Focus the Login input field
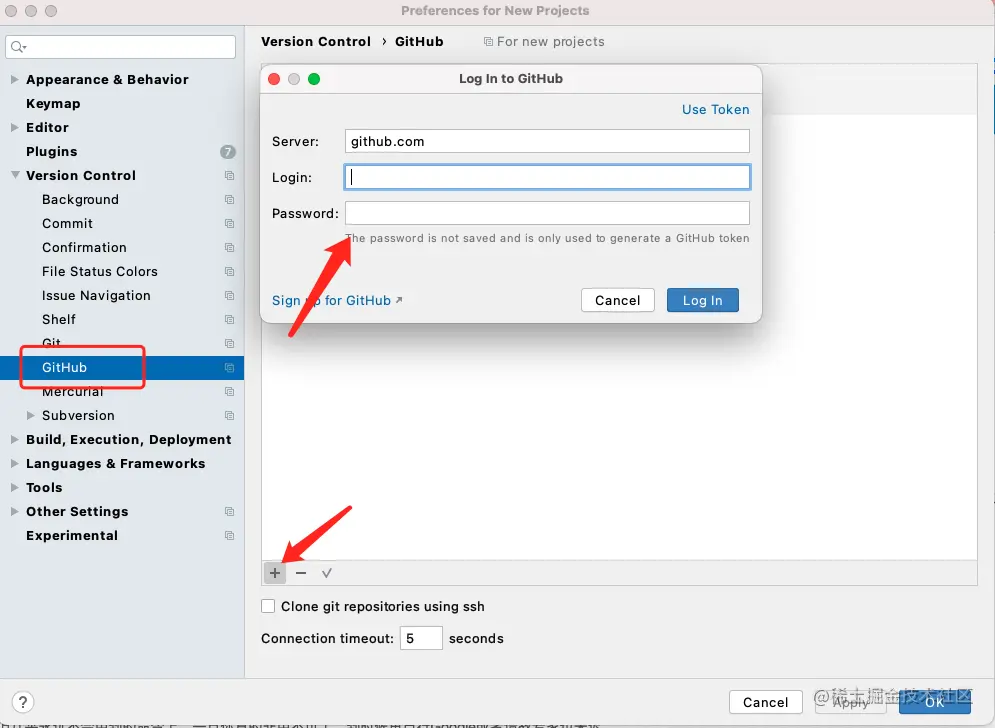 (547, 177)
